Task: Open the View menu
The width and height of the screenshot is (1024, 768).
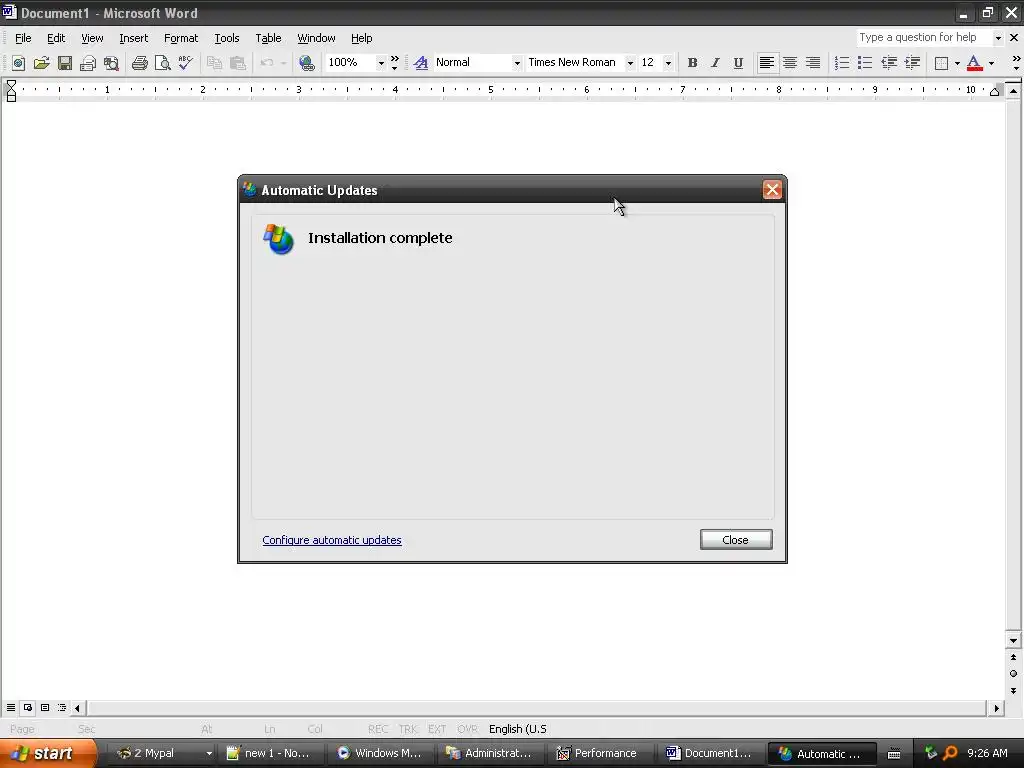Action: (x=92, y=38)
